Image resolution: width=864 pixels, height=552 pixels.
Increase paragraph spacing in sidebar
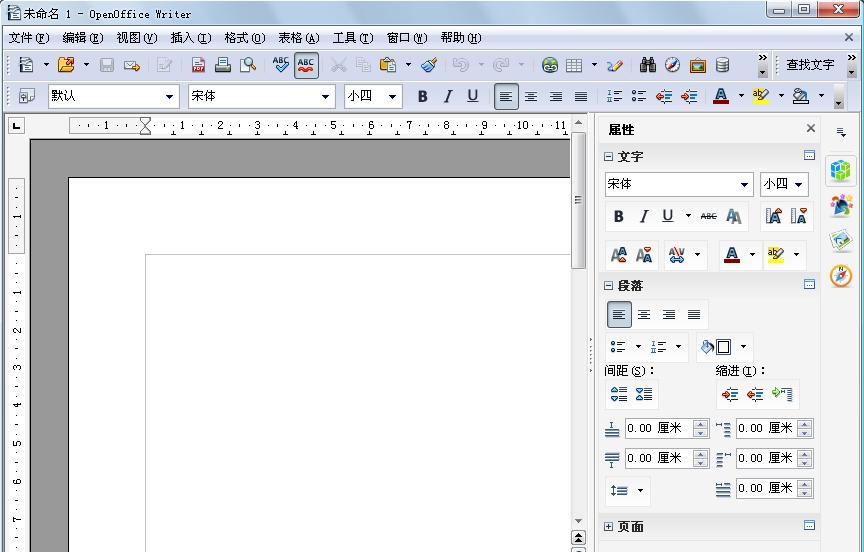619,394
